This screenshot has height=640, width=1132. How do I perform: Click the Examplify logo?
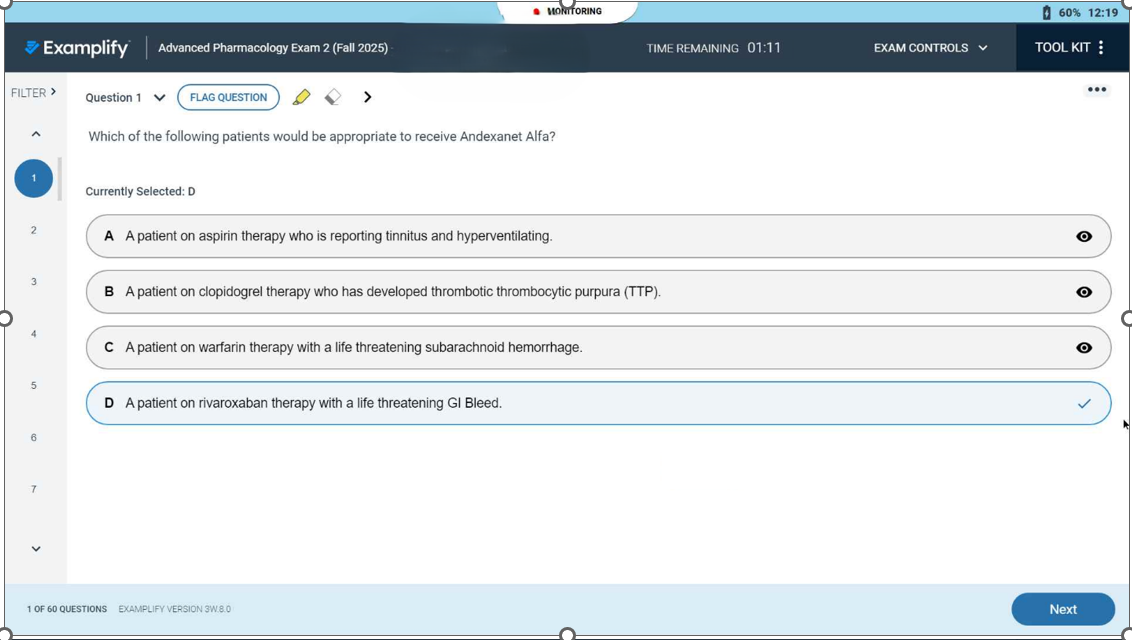point(77,48)
